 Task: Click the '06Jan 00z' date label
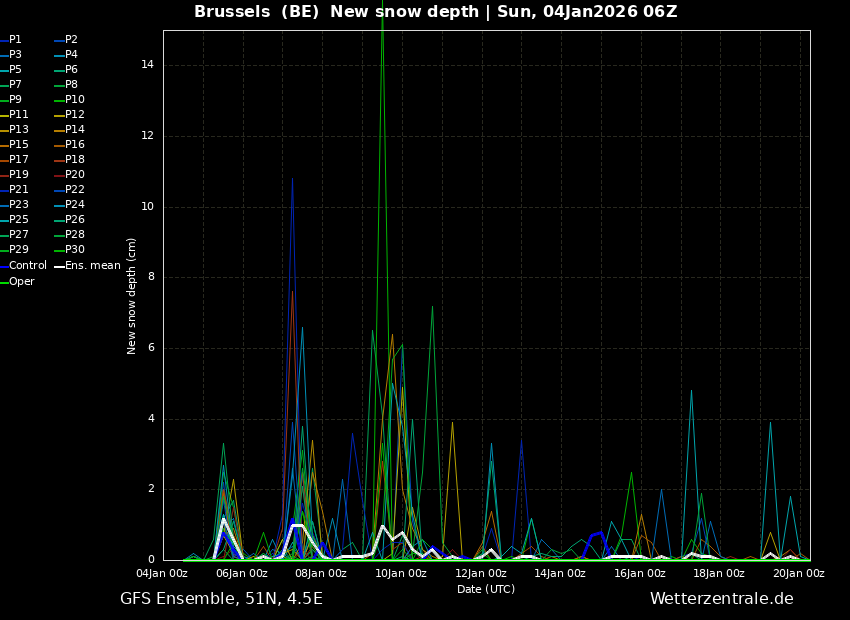[x=241, y=574]
